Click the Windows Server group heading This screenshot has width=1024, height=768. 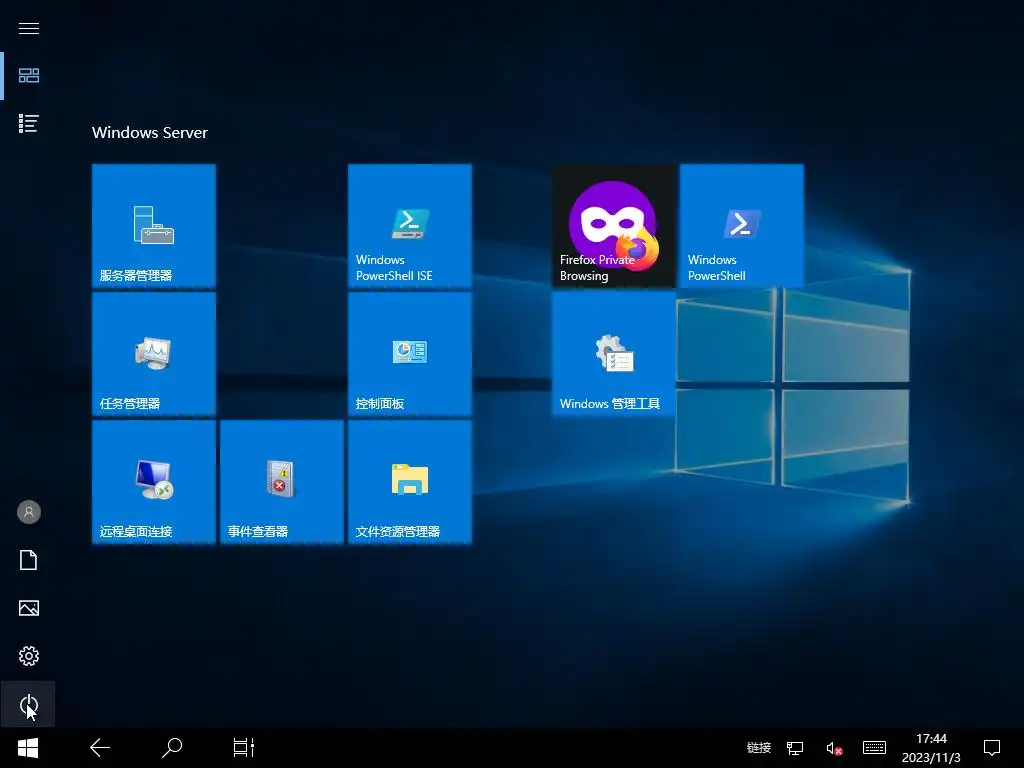click(150, 133)
